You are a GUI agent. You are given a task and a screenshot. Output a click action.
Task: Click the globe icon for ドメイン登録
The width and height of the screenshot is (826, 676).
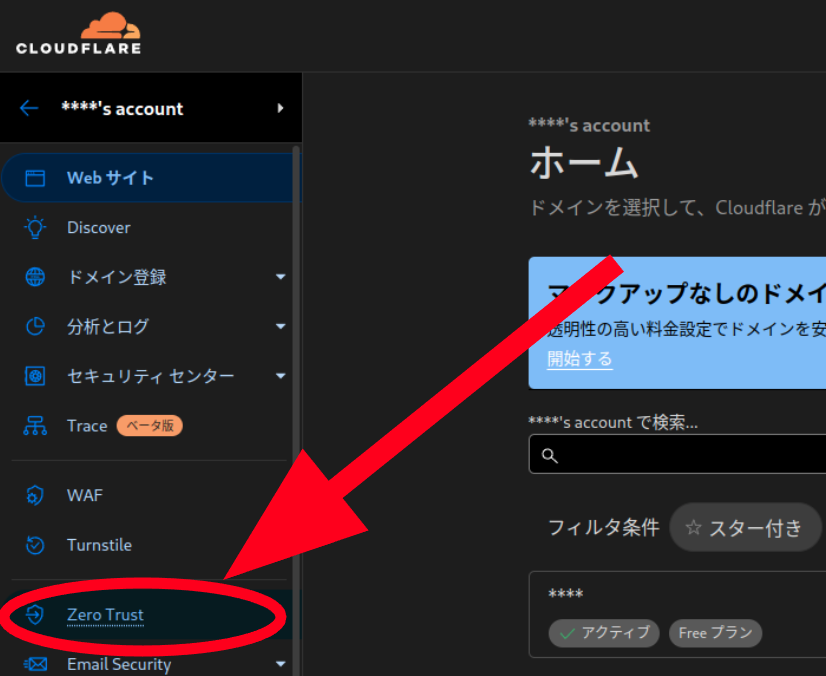35,277
